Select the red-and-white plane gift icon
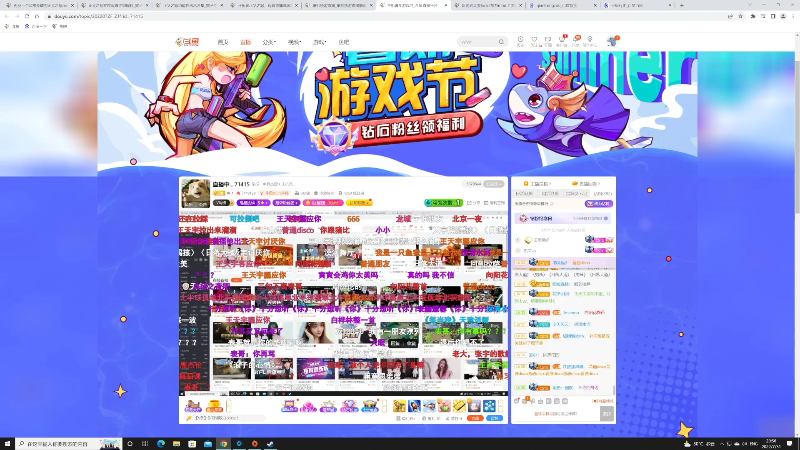The width and height of the screenshot is (800, 450). pyautogui.click(x=429, y=406)
